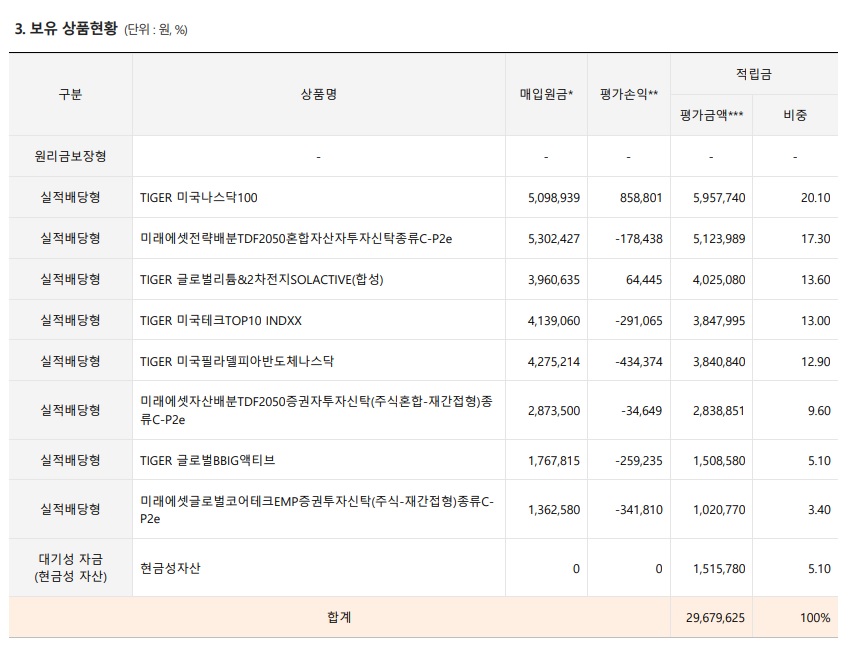This screenshot has height=651, width=863.
Task: Click valuation loss -259,235
Action: coord(639,461)
